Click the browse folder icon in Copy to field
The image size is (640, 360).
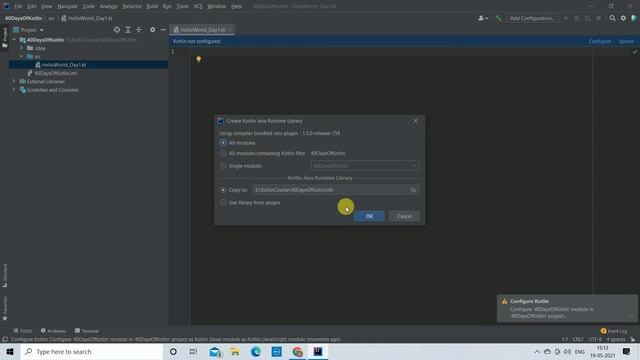[x=413, y=190]
